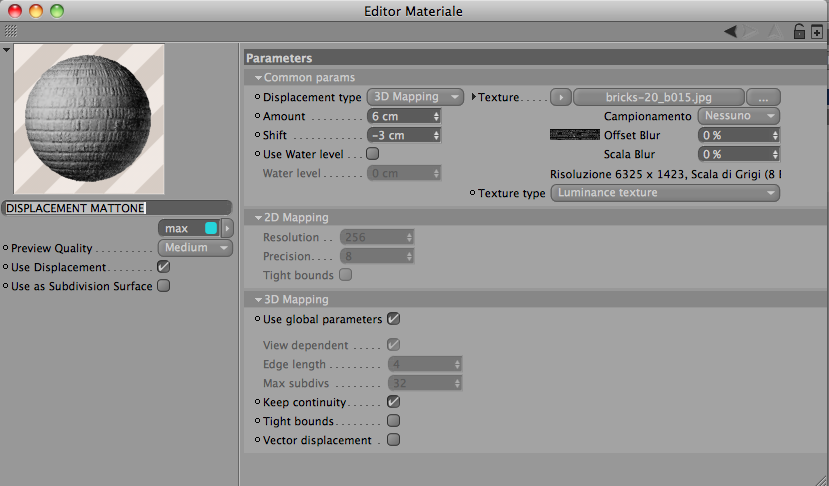829x486 pixels.
Task: Enable Use as Subdivision Surface
Action: [x=164, y=286]
